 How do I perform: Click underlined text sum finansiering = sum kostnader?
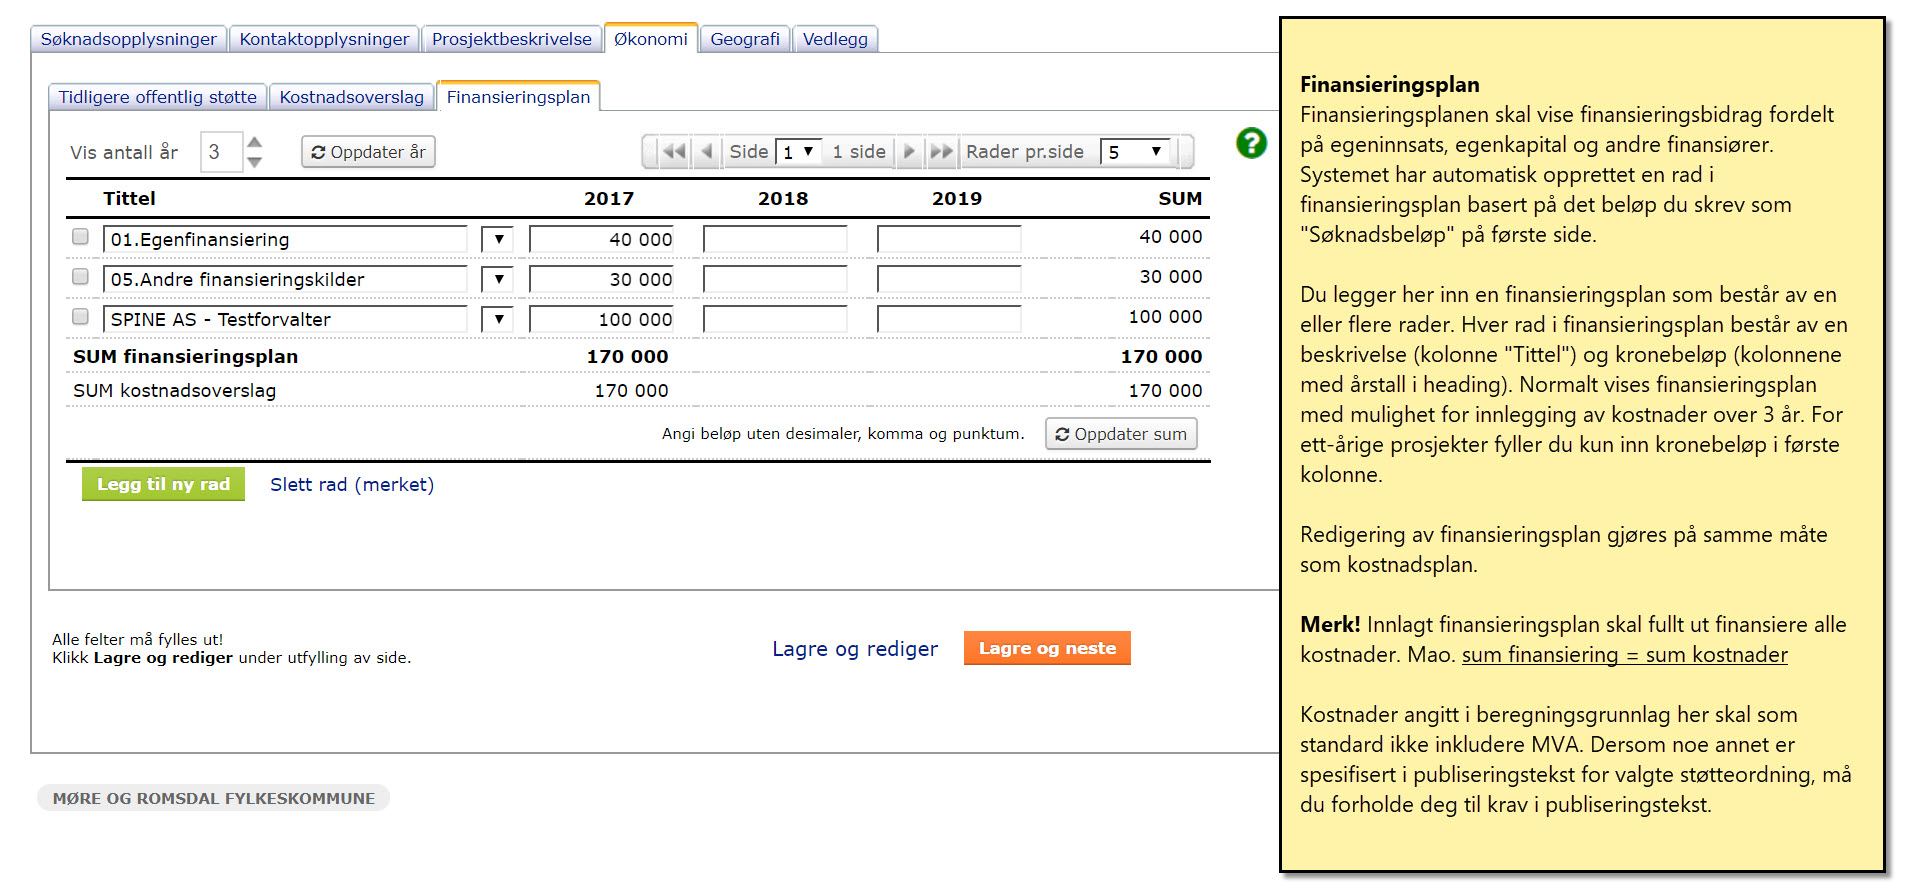click(x=1624, y=655)
